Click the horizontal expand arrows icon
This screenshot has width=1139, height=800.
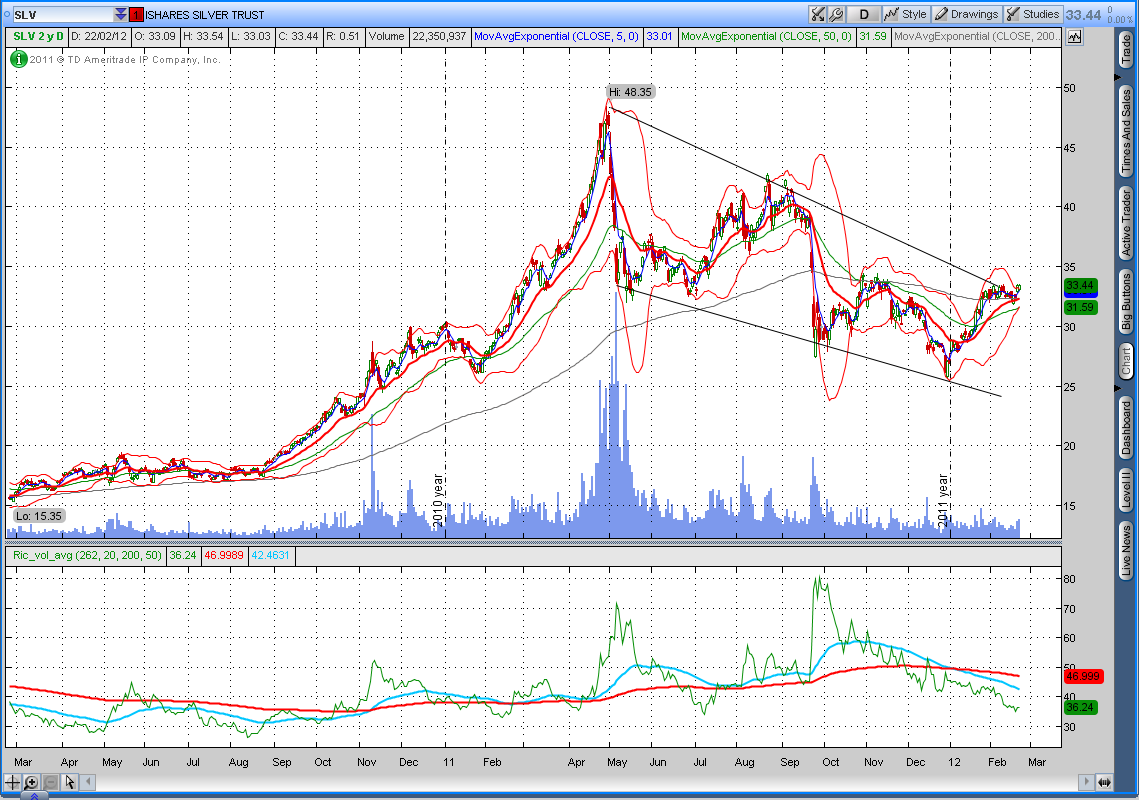[x=1104, y=781]
